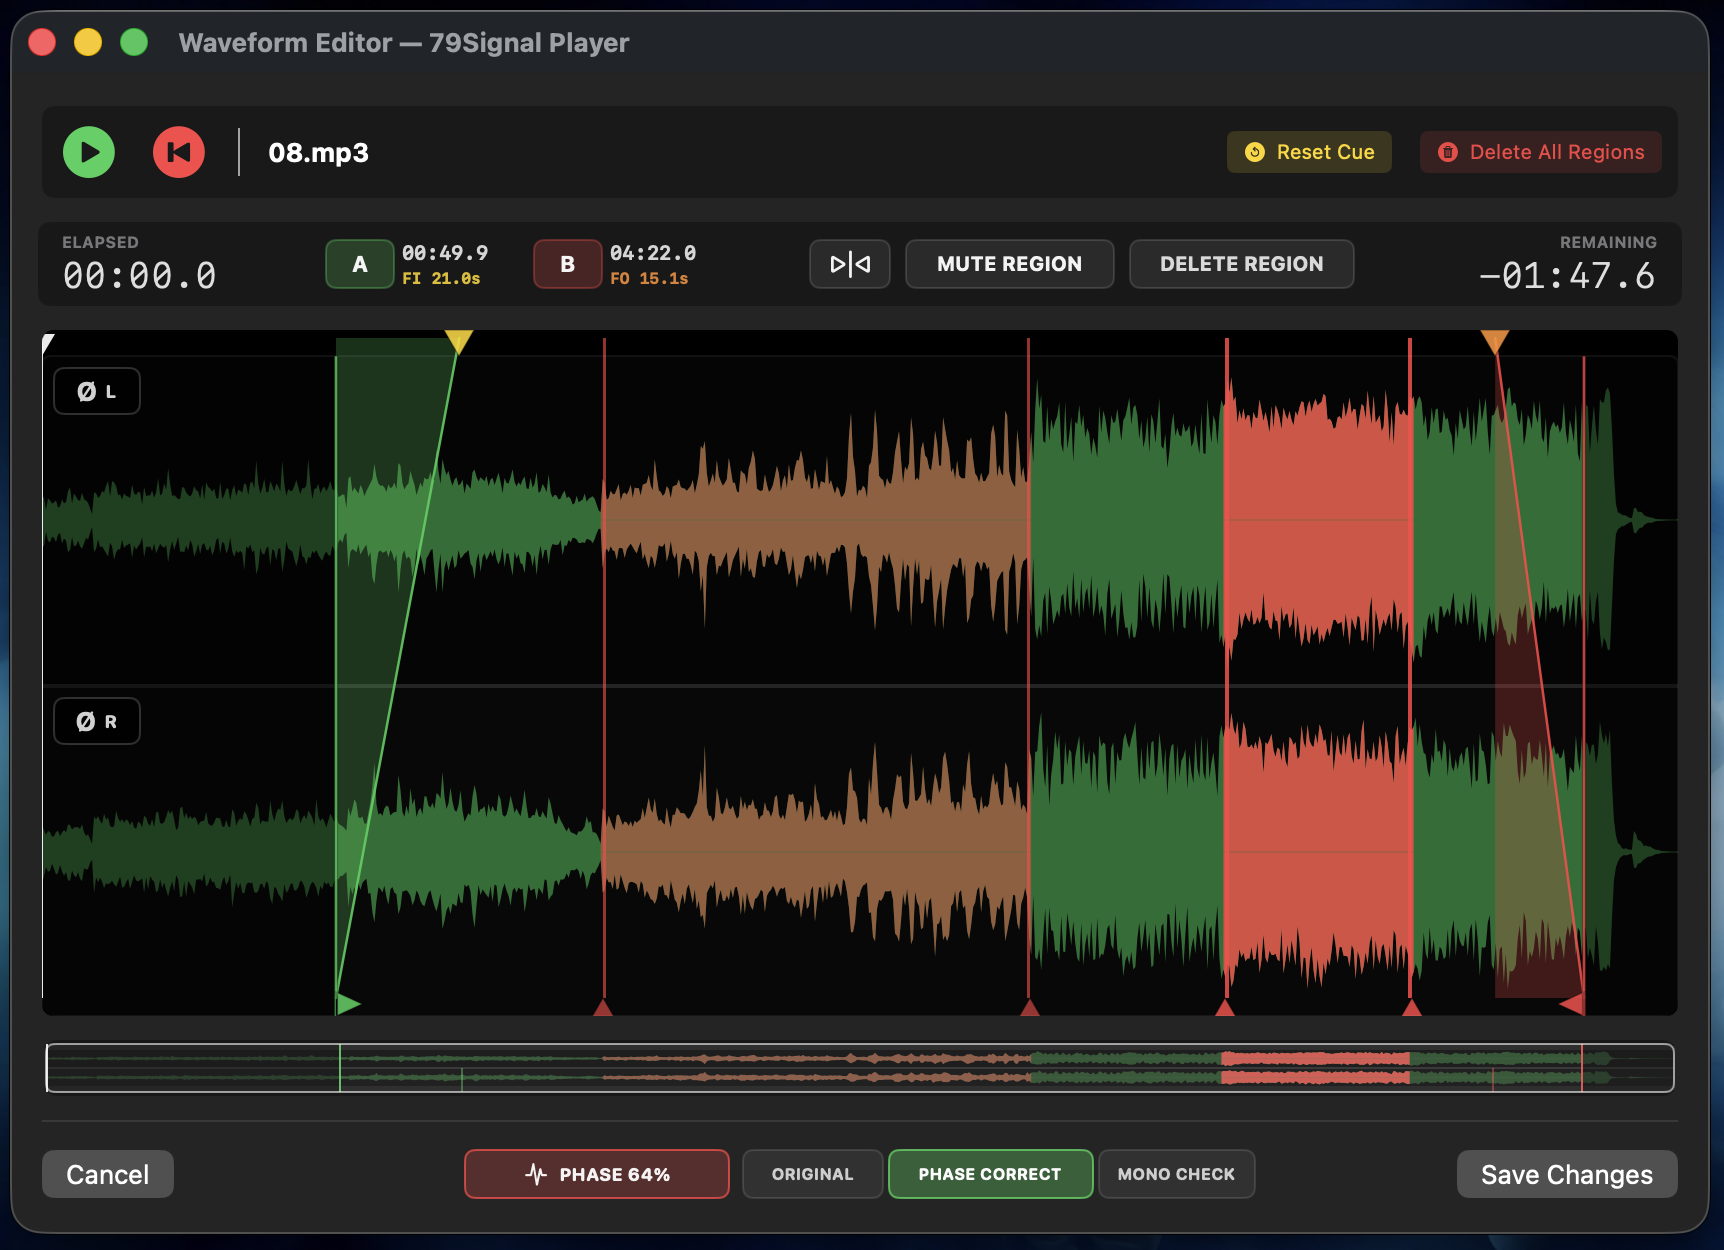1724x1250 pixels.
Task: Click the first red region marker triangle at the bottom
Action: click(603, 1006)
